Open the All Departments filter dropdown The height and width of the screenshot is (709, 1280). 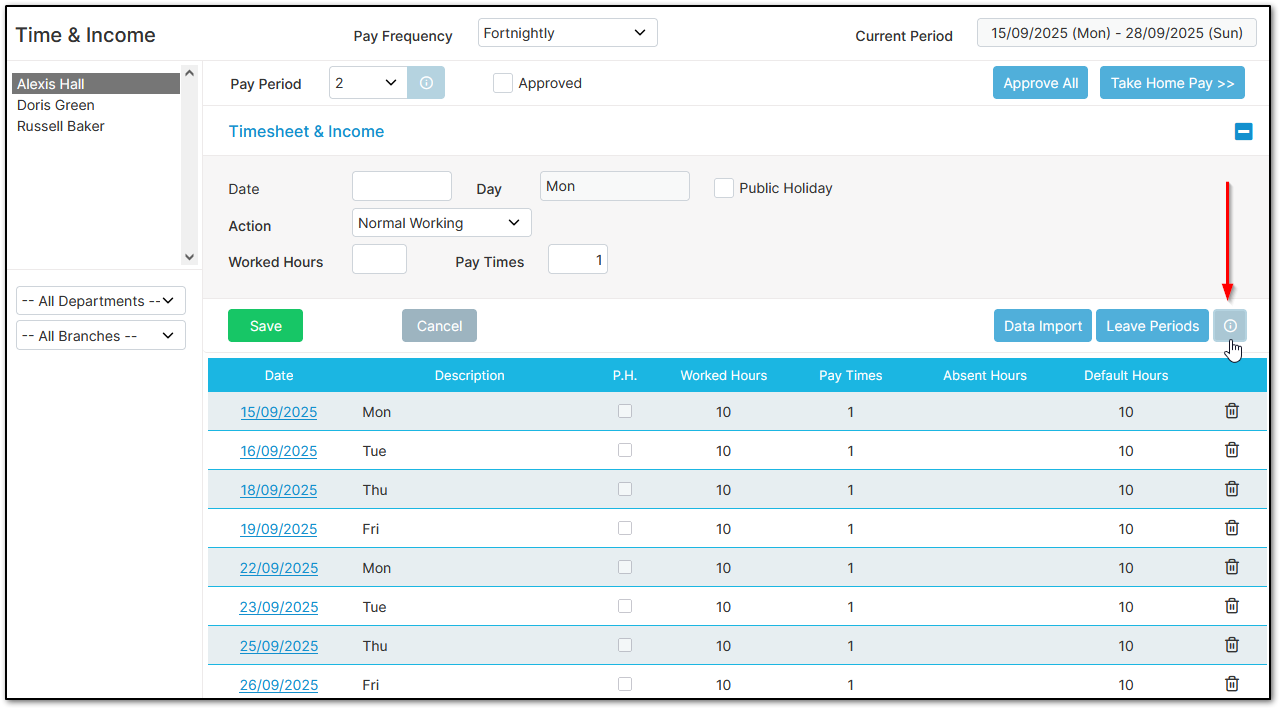tap(101, 301)
